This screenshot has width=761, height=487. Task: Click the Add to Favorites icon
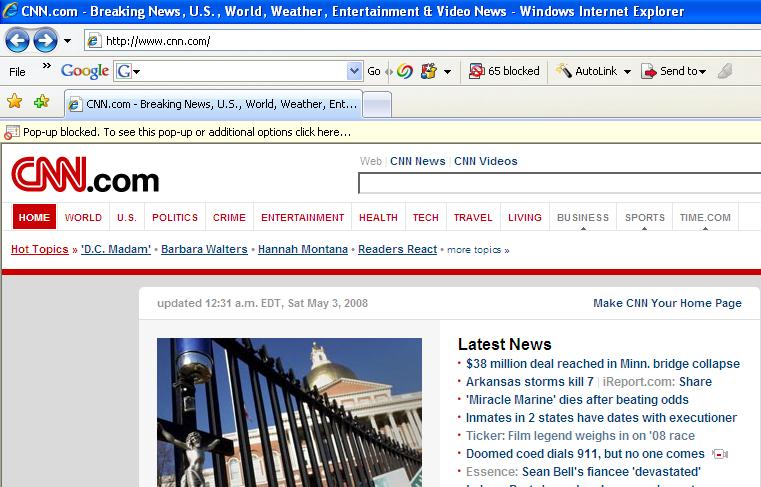pyautogui.click(x=41, y=102)
